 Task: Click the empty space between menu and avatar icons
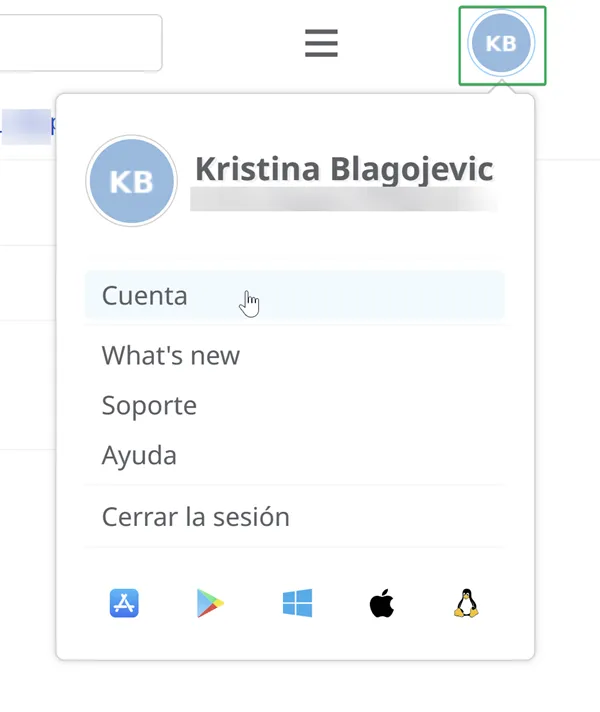click(400, 43)
